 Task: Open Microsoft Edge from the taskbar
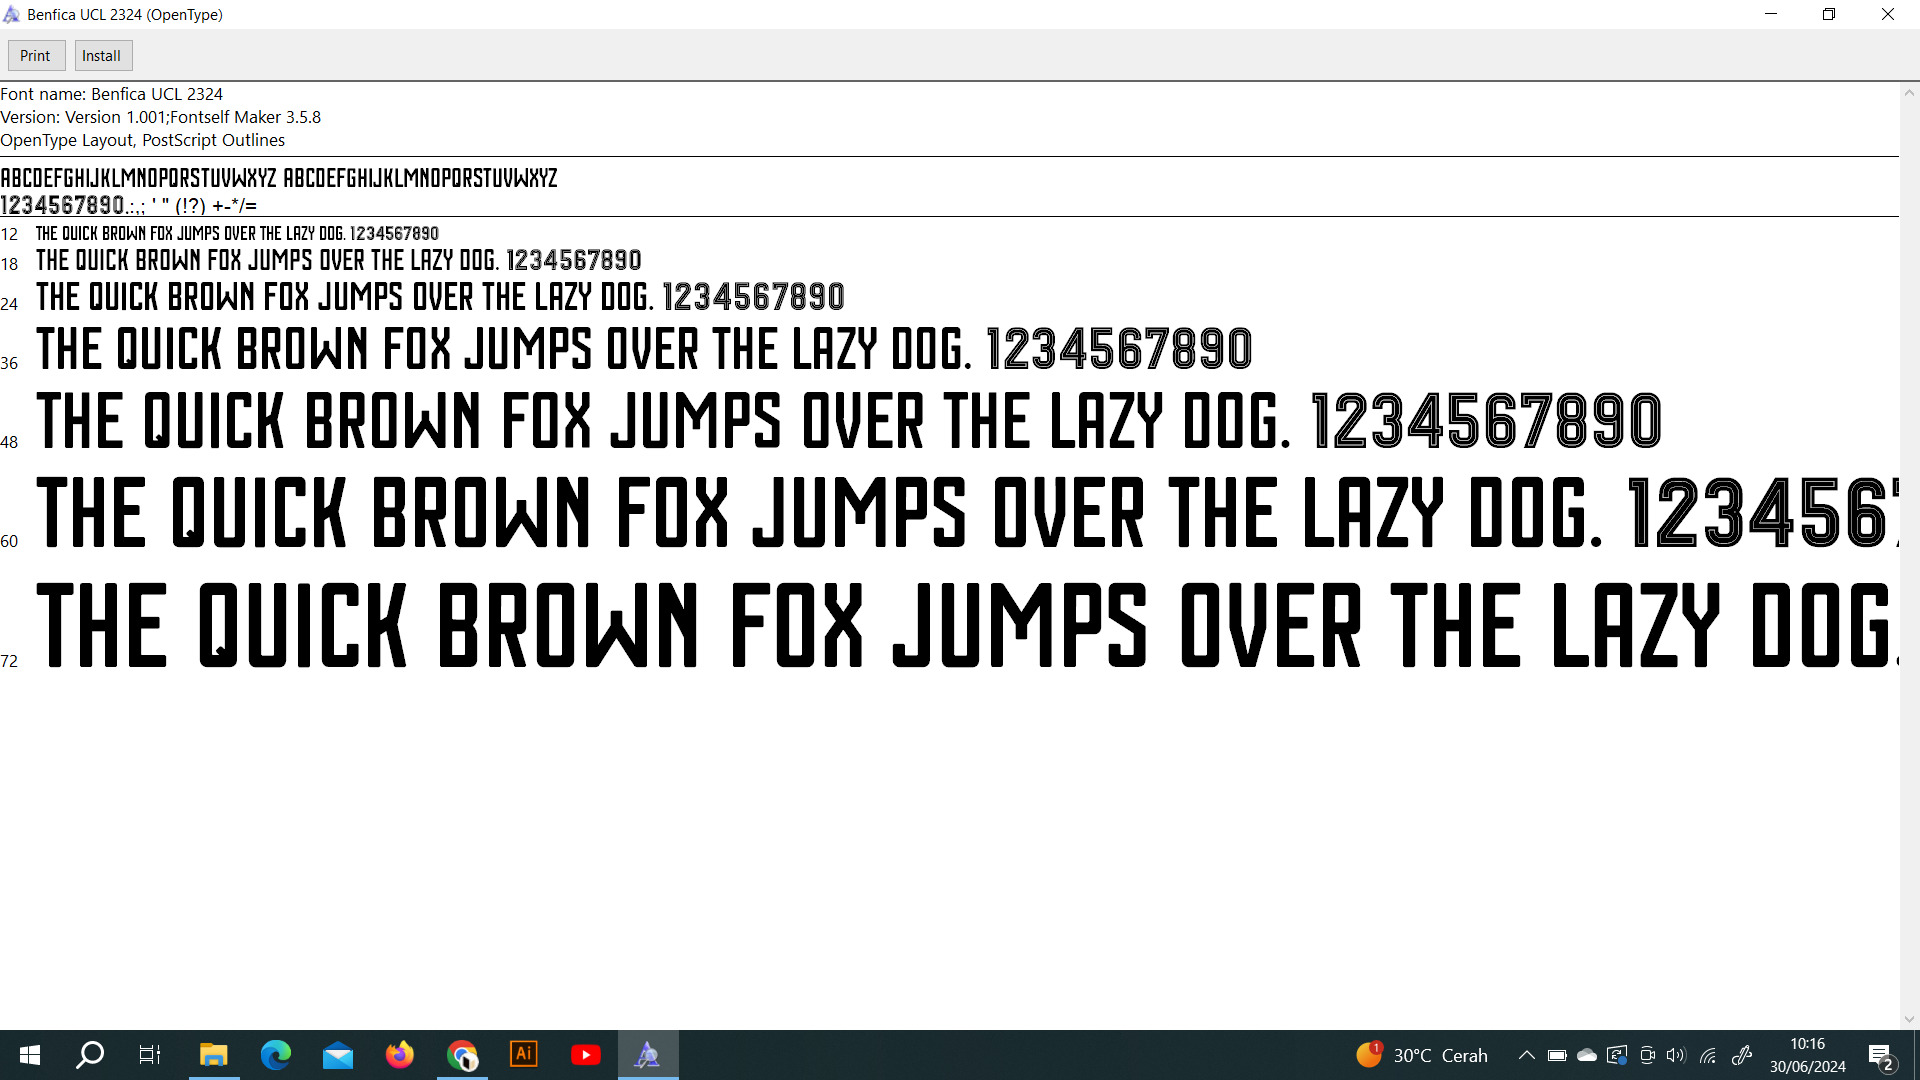click(x=275, y=1055)
